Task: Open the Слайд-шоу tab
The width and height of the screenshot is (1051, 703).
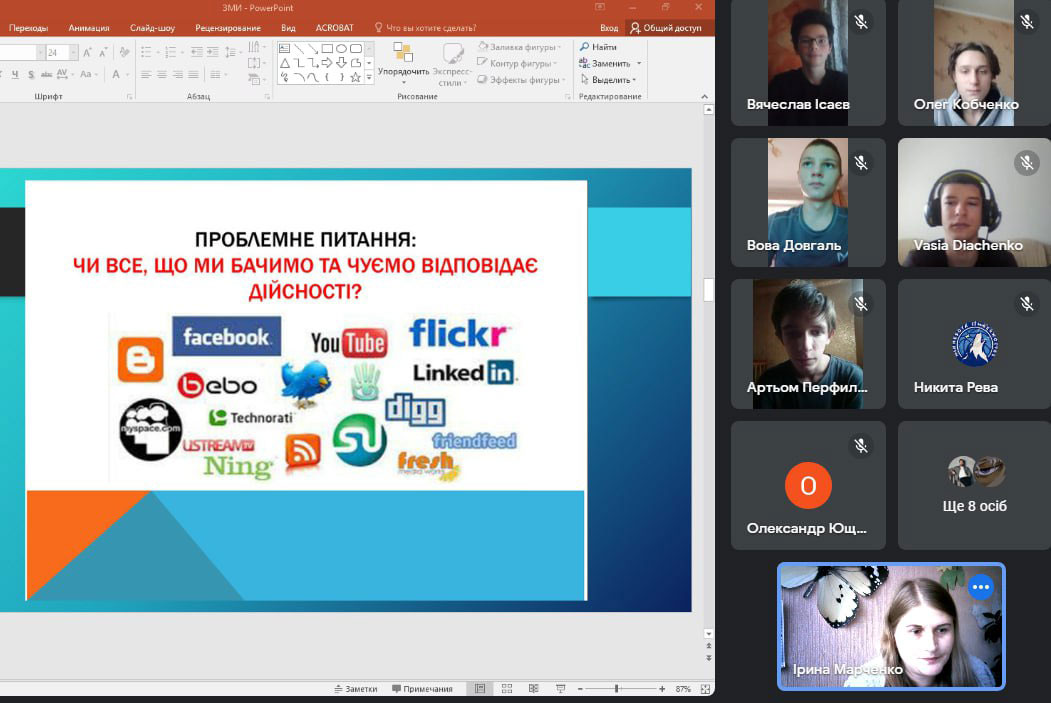Action: 152,27
